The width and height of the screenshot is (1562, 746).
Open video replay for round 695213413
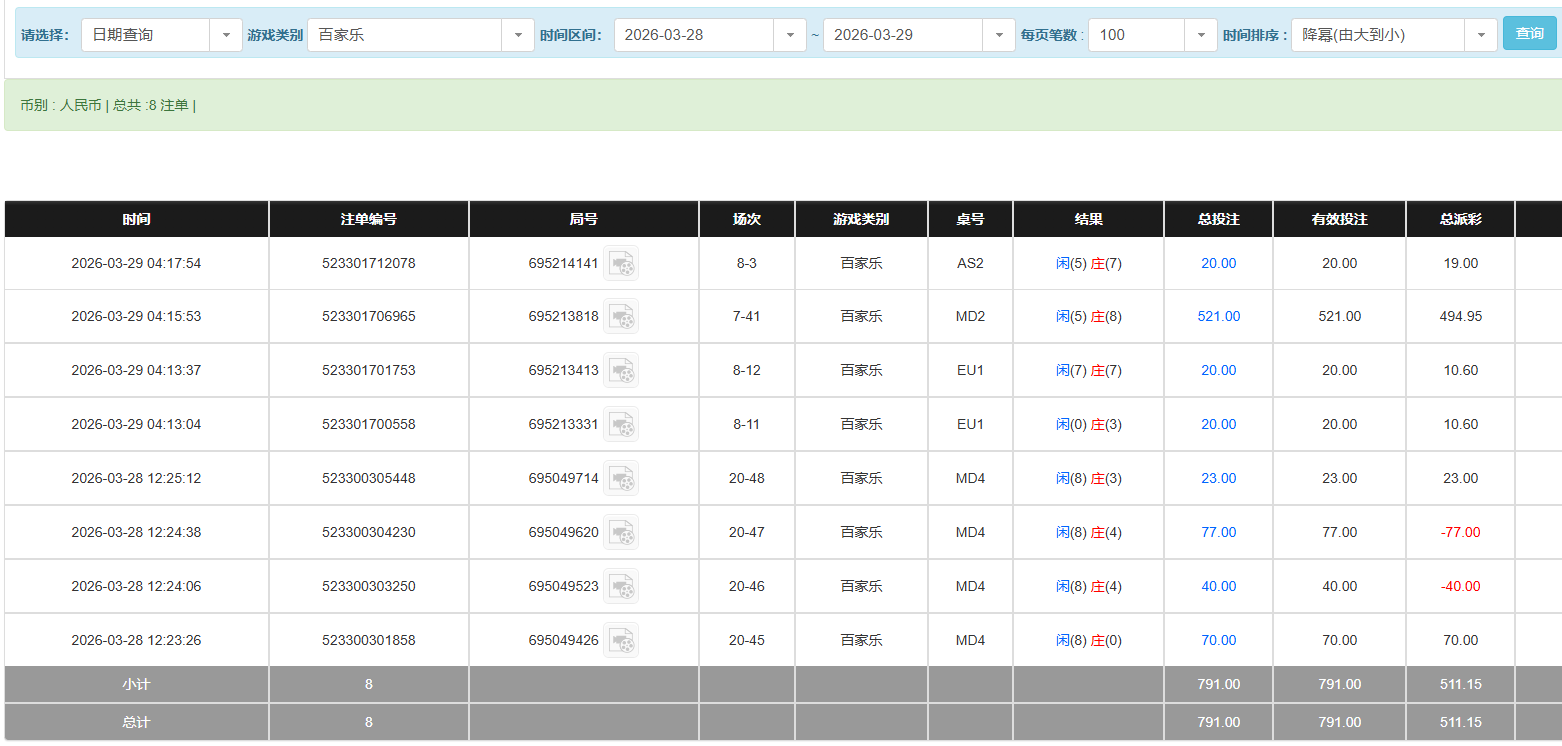tap(621, 371)
